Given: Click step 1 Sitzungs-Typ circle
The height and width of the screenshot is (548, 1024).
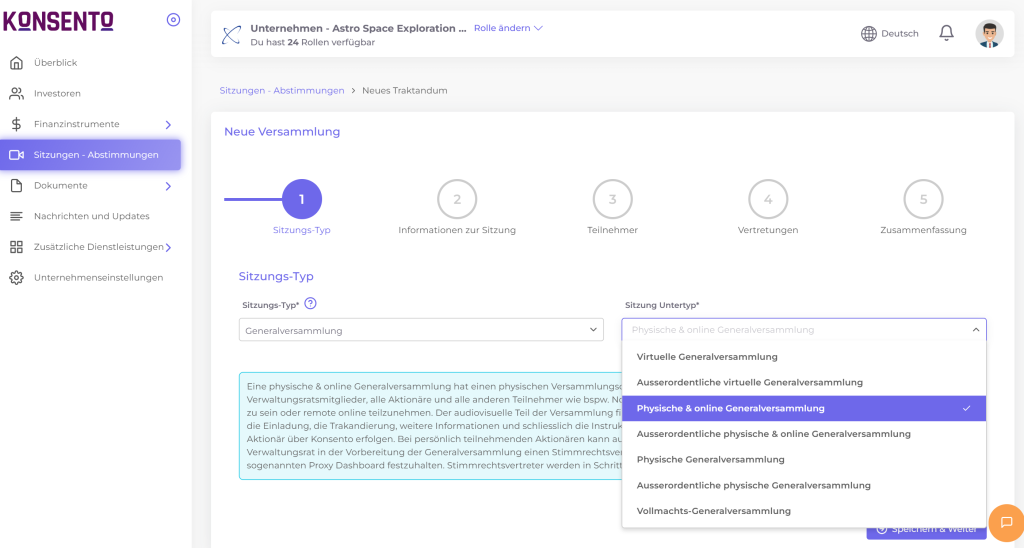Looking at the screenshot, I should (302, 199).
